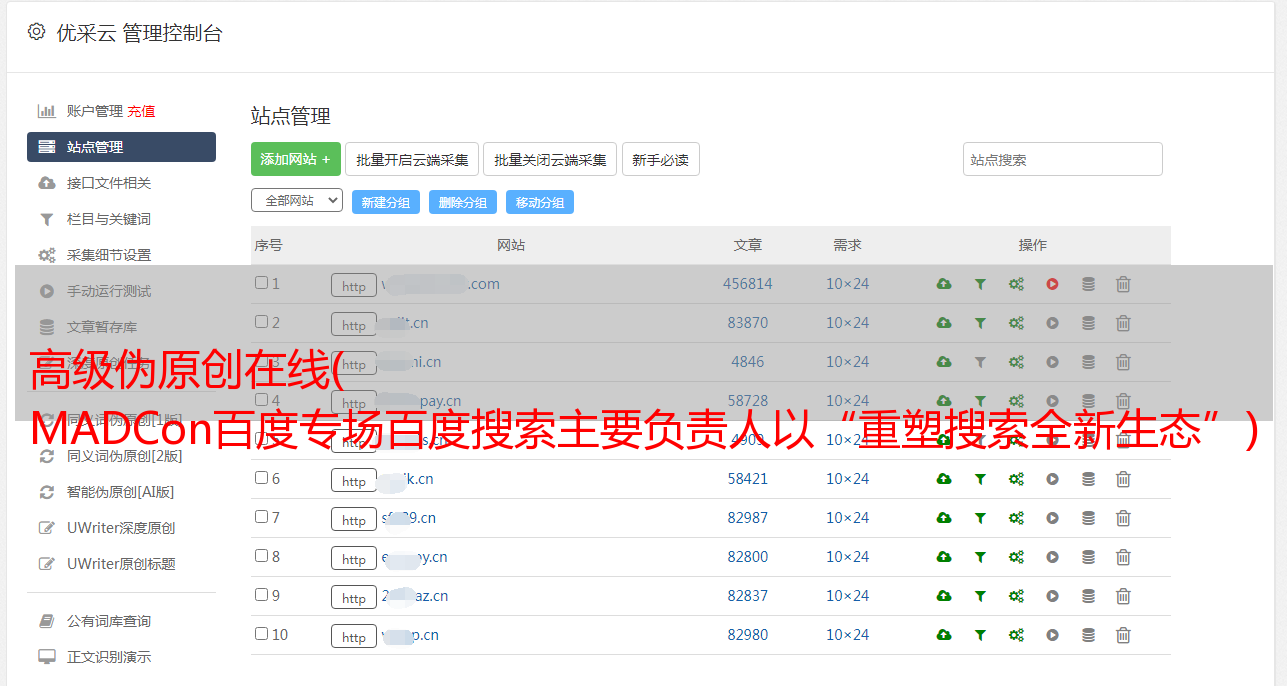Click the 删除分组 button

[463, 202]
